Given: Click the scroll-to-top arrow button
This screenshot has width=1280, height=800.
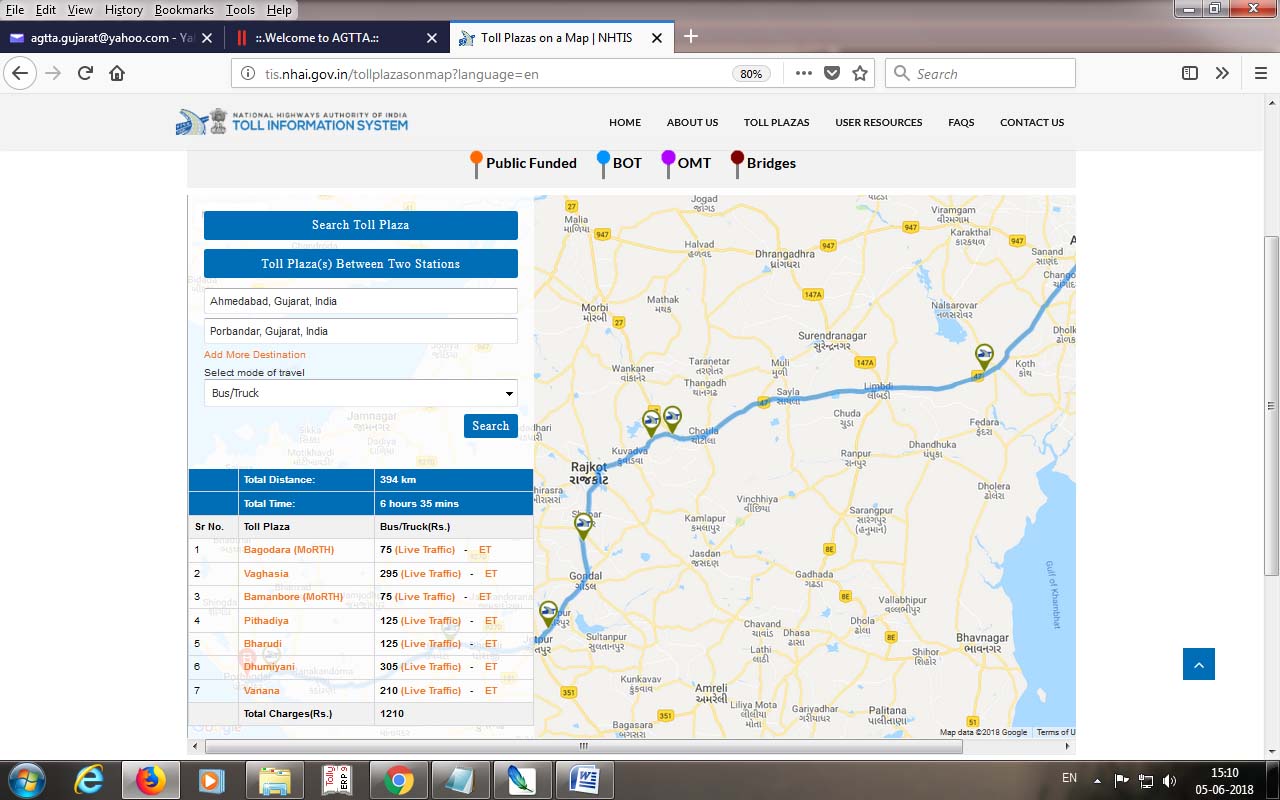Looking at the screenshot, I should (1198, 664).
